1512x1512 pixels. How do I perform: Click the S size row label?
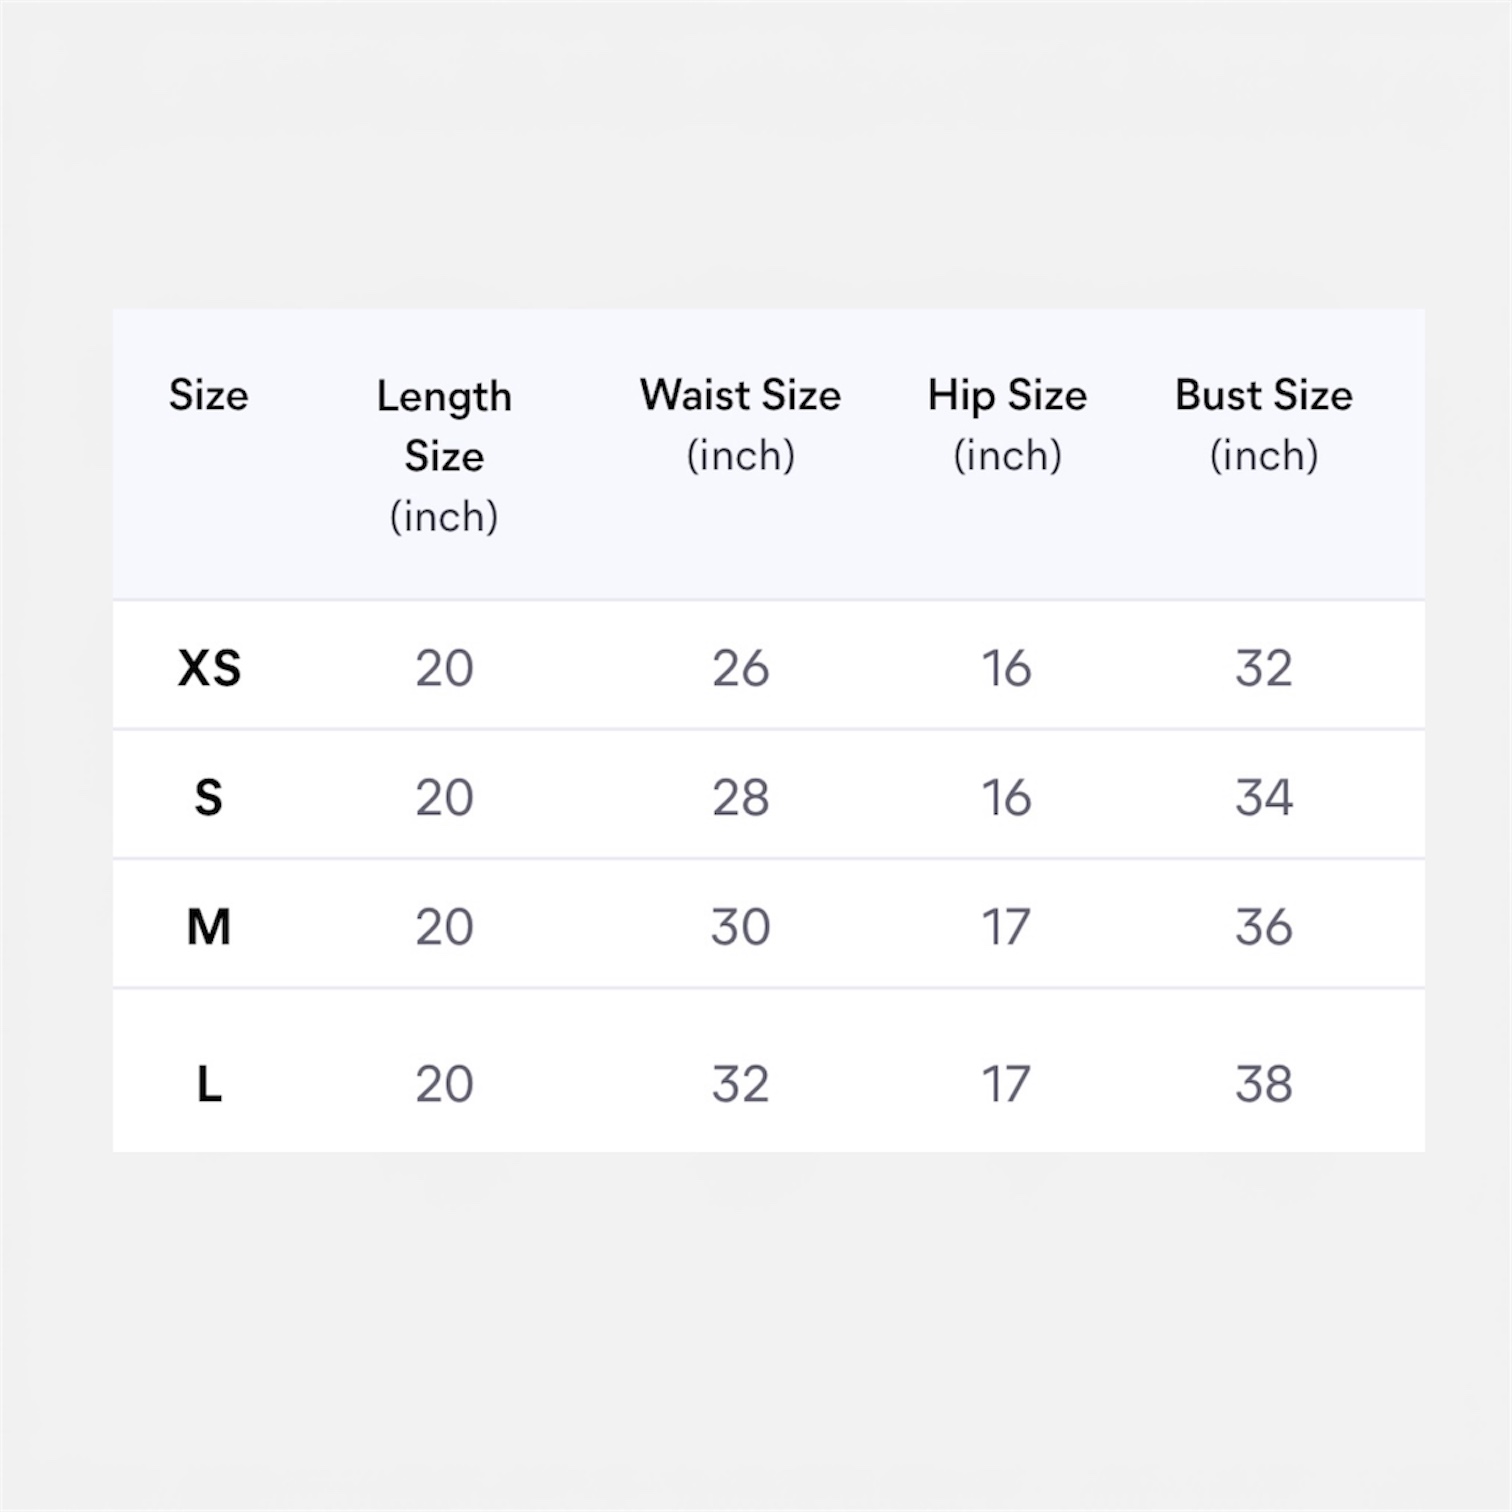[208, 797]
